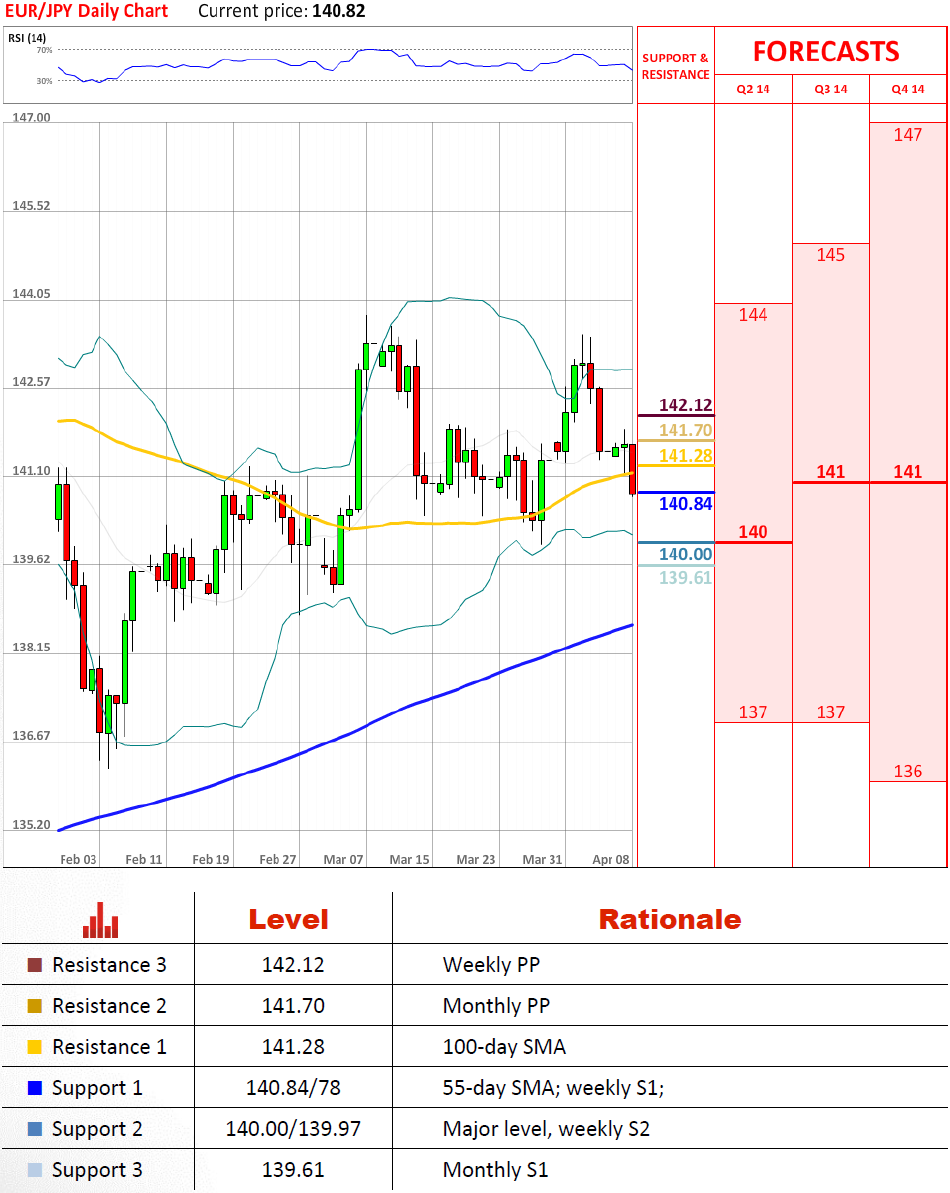950x1193 pixels.
Task: Click the Support 2 row label
Action: pyautogui.click(x=97, y=1129)
